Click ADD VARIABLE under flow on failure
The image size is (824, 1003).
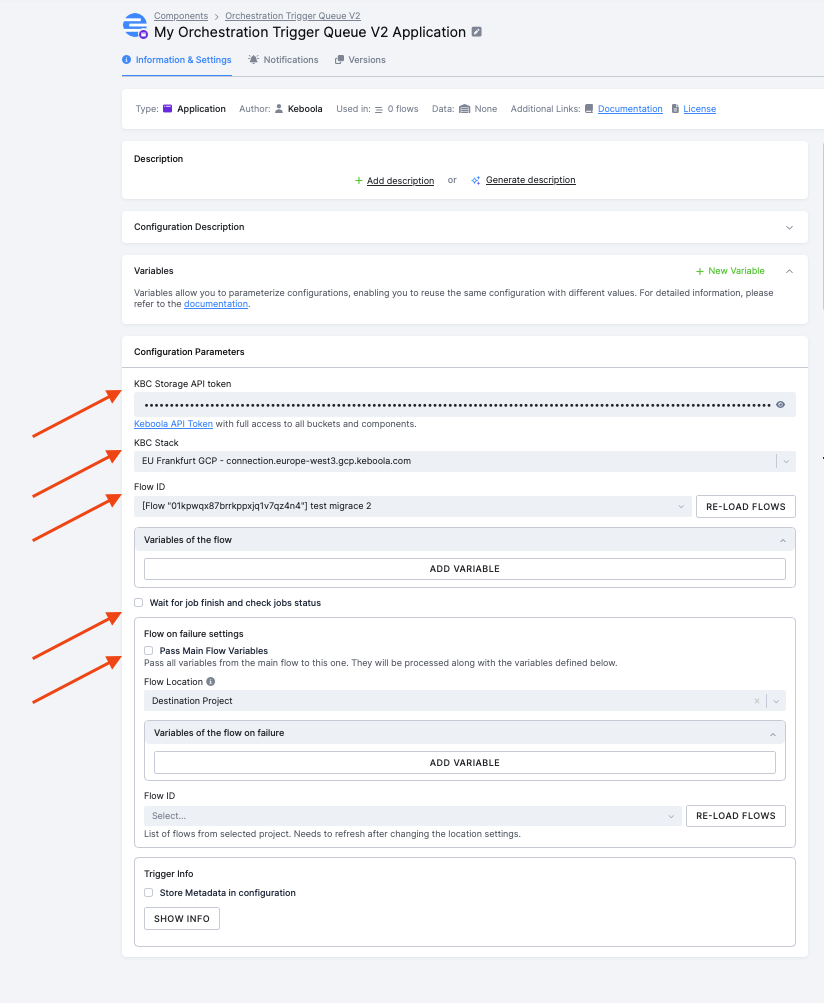(x=464, y=762)
